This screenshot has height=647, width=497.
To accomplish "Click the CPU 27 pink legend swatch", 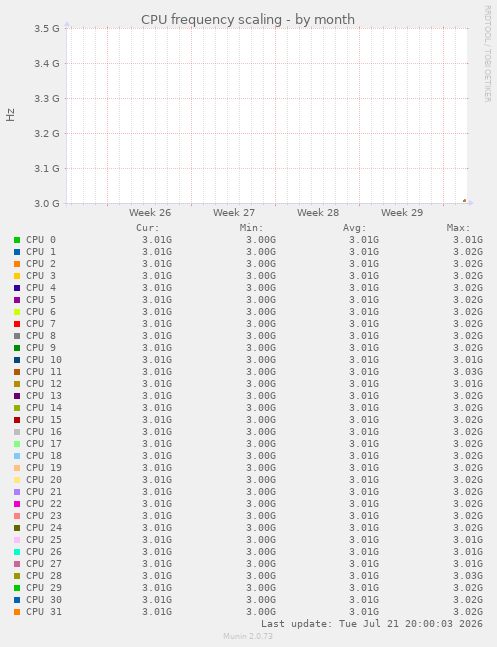I will click(x=17, y=564).
